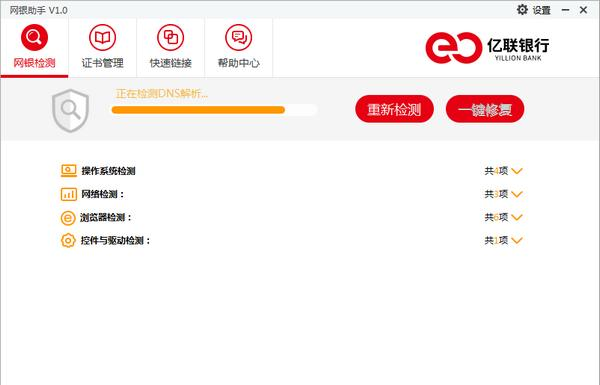The height and width of the screenshot is (385, 600).
Task: Click the 浏览器检测 browser icon
Action: 68,218
